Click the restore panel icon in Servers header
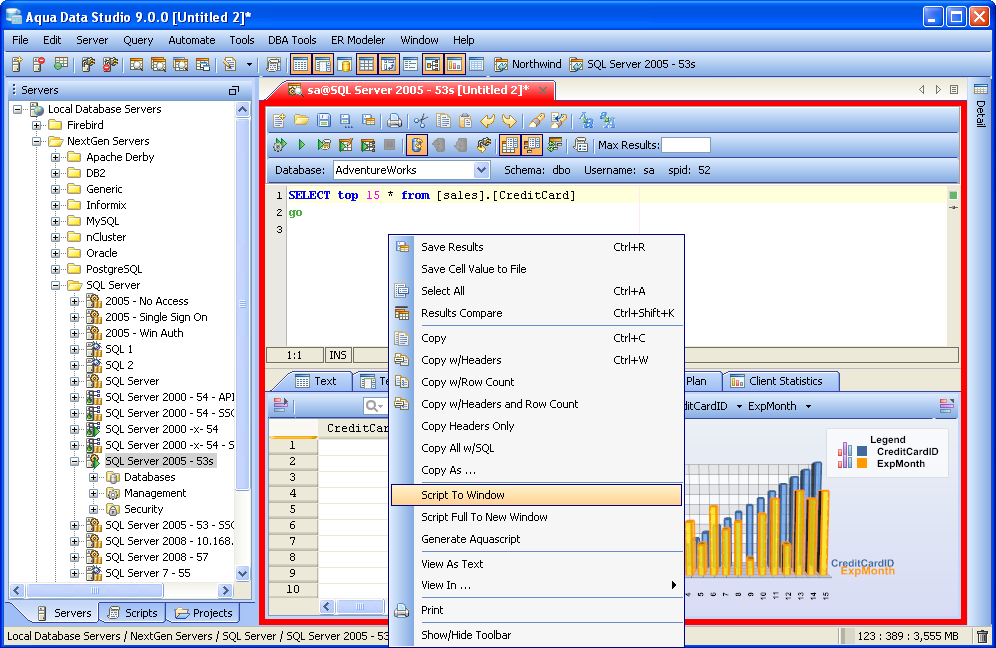The width and height of the screenshot is (996, 648). click(234, 90)
